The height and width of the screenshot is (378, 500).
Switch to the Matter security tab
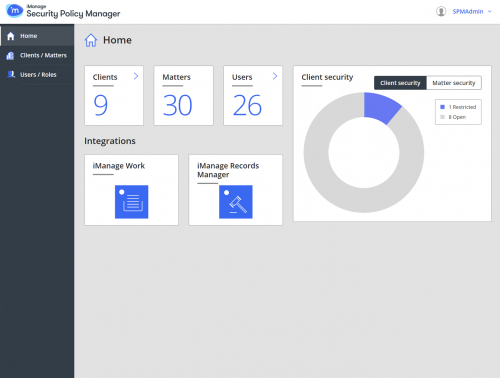click(454, 83)
